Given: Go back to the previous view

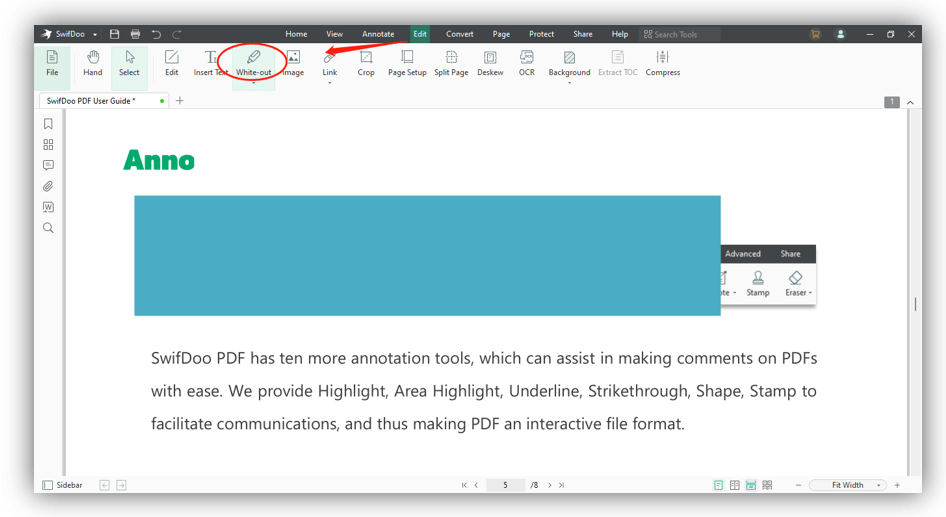Looking at the screenshot, I should click(104, 485).
